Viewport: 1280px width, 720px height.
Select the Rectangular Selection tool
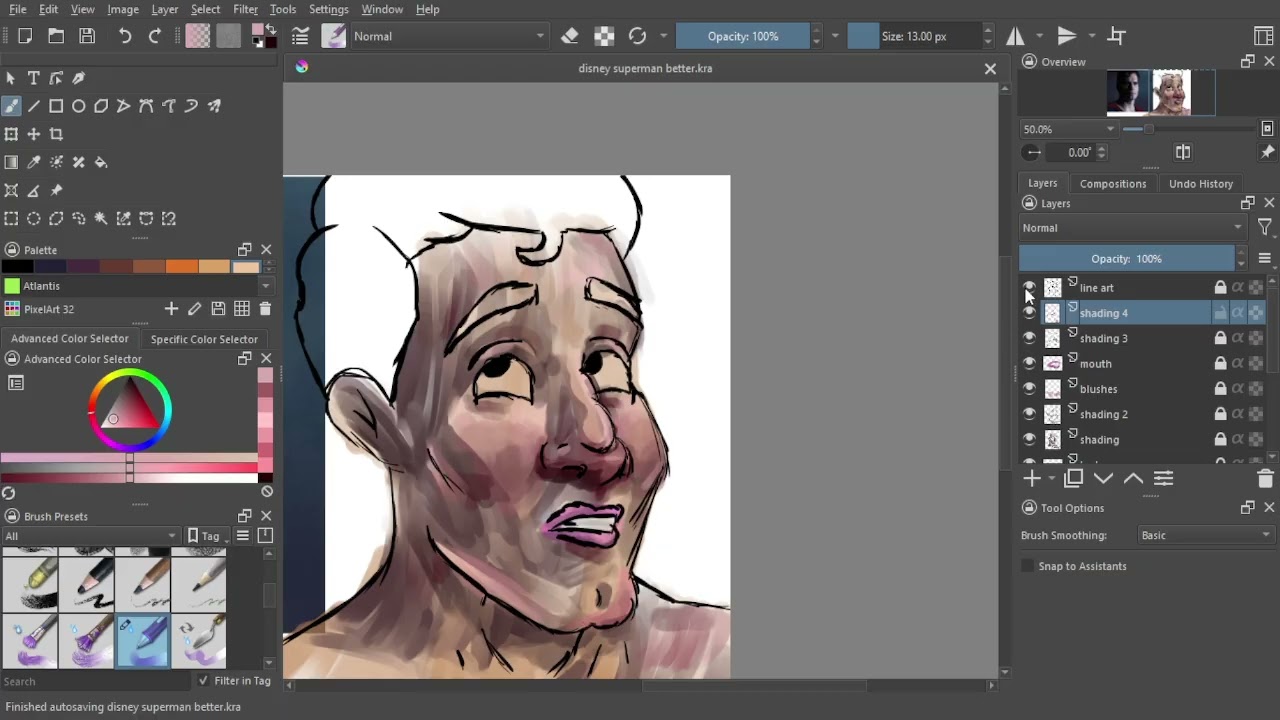[11, 218]
